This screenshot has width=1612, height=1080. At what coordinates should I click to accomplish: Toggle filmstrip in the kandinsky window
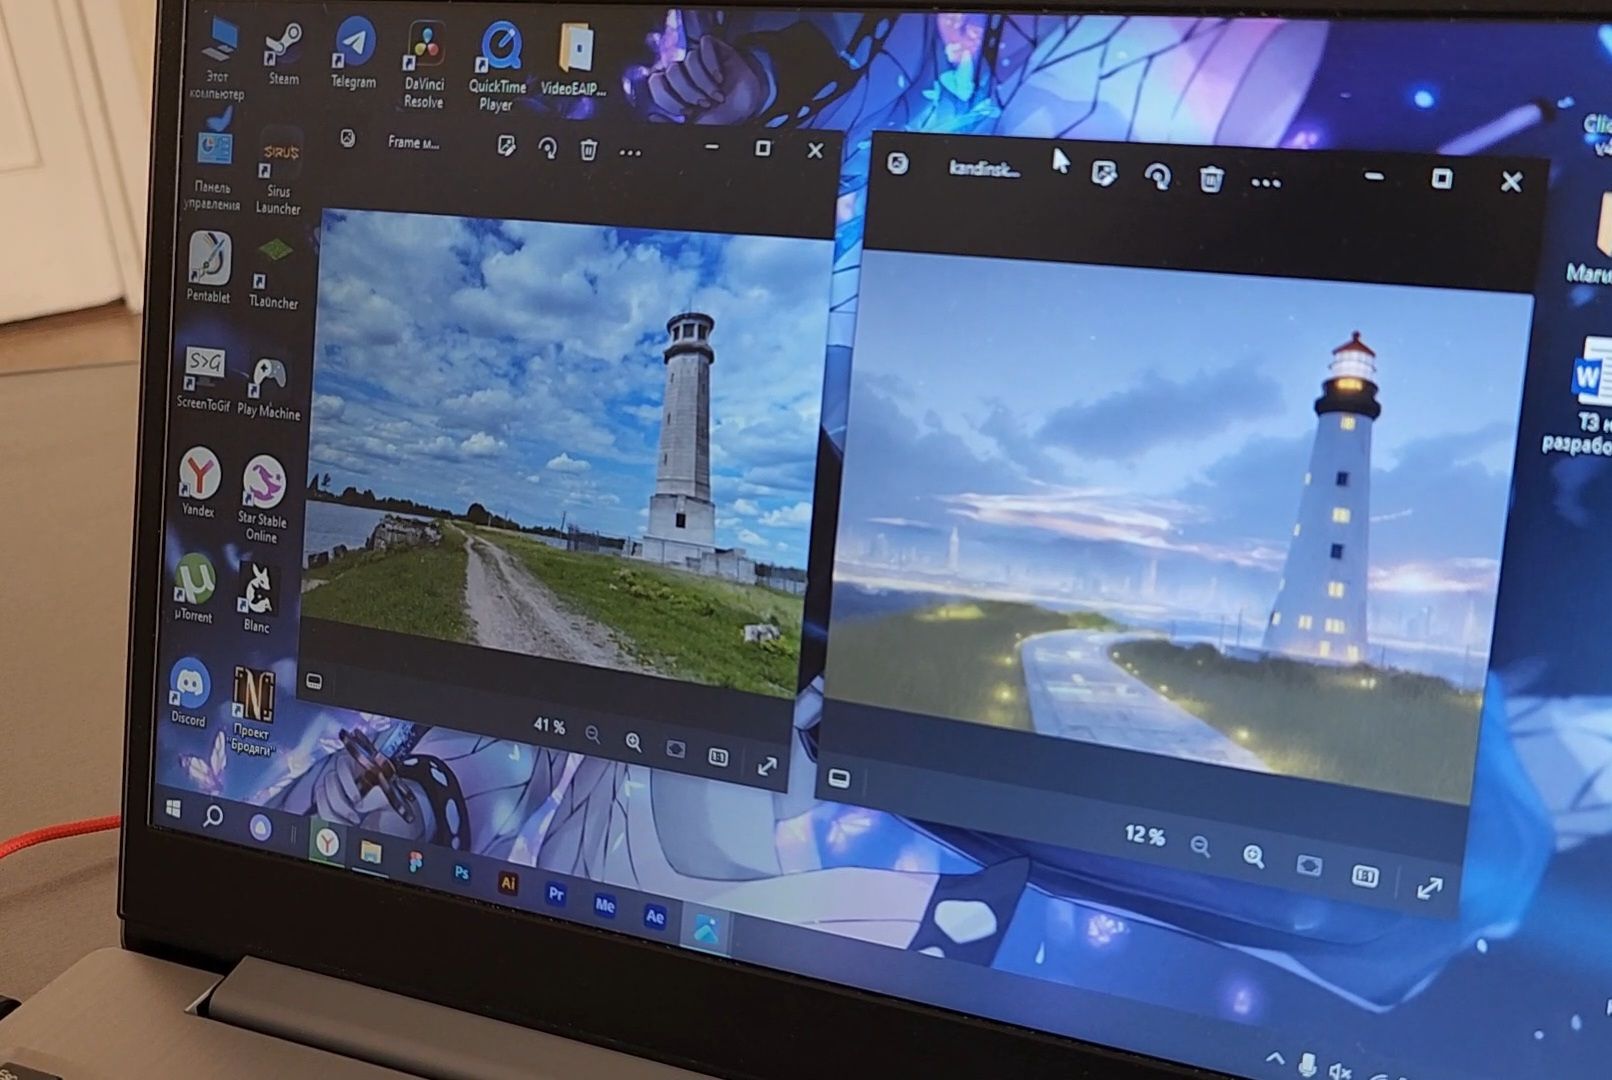coord(839,778)
